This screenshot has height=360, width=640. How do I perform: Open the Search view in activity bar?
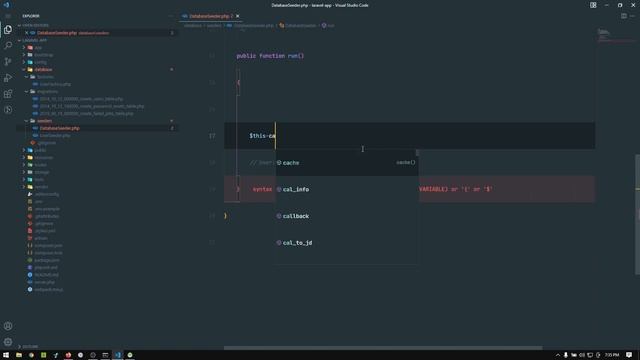point(8,45)
